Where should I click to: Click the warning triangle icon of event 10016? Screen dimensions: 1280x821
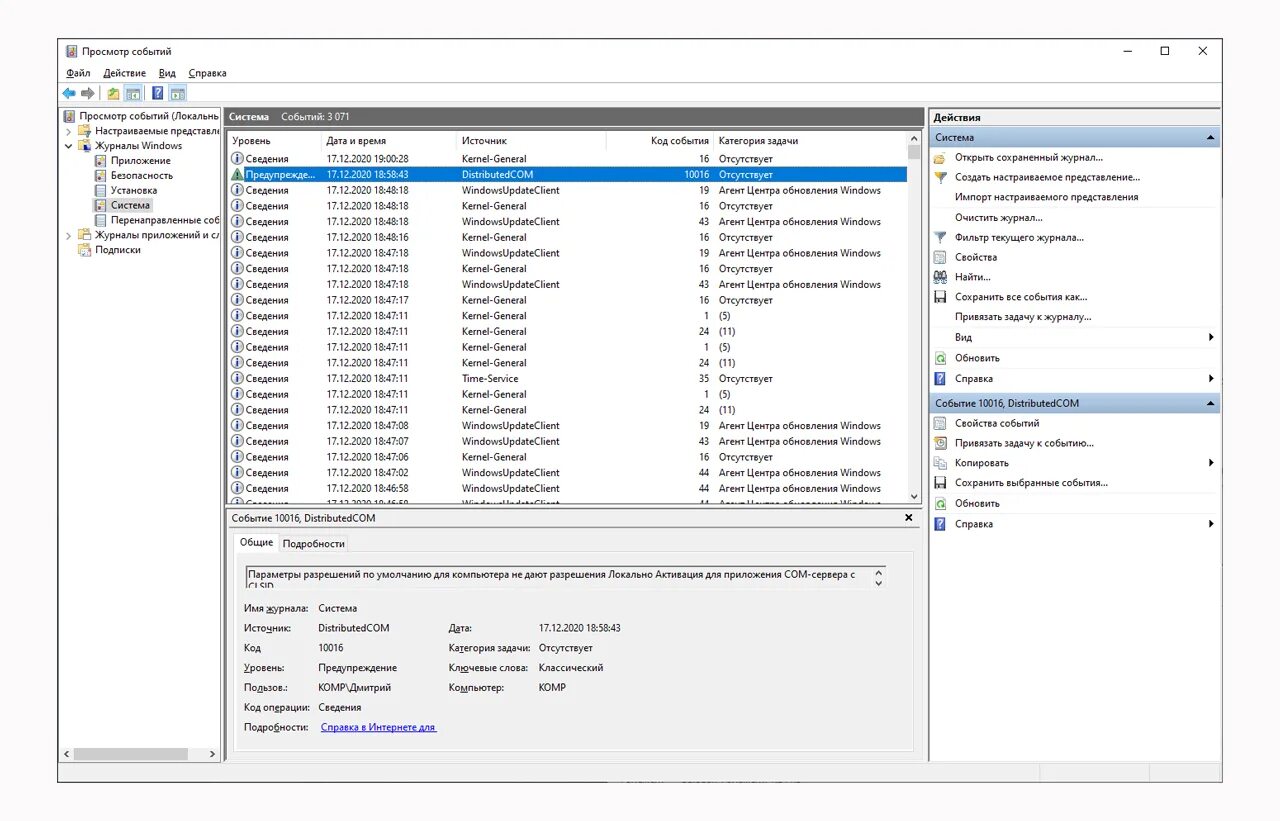237,174
